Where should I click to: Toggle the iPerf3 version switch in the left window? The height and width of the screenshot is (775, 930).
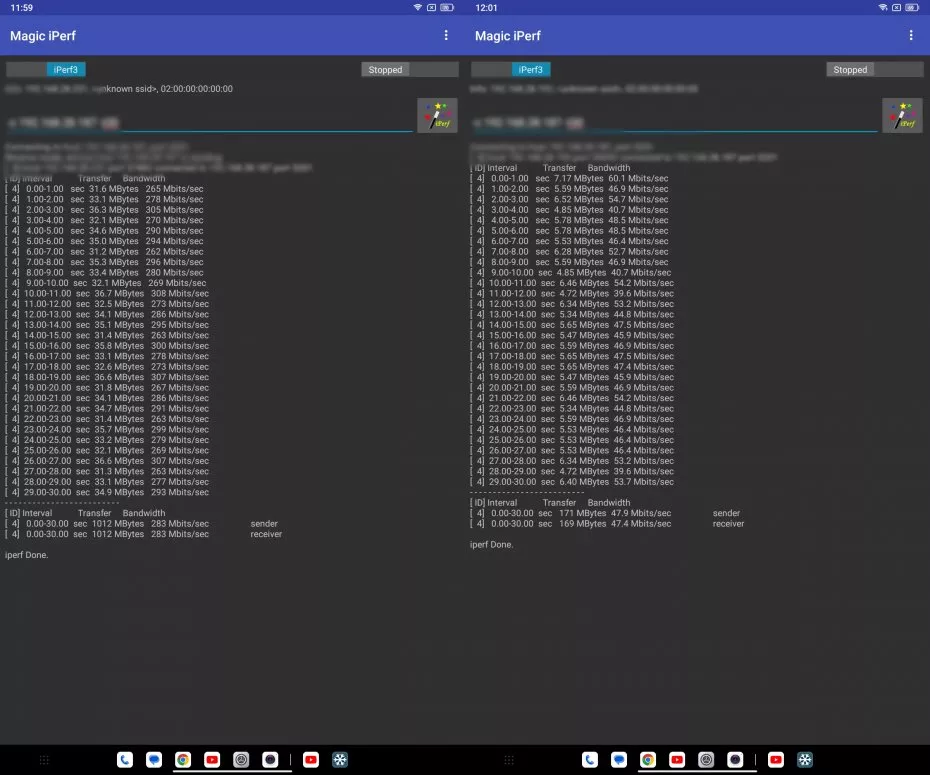(47, 70)
